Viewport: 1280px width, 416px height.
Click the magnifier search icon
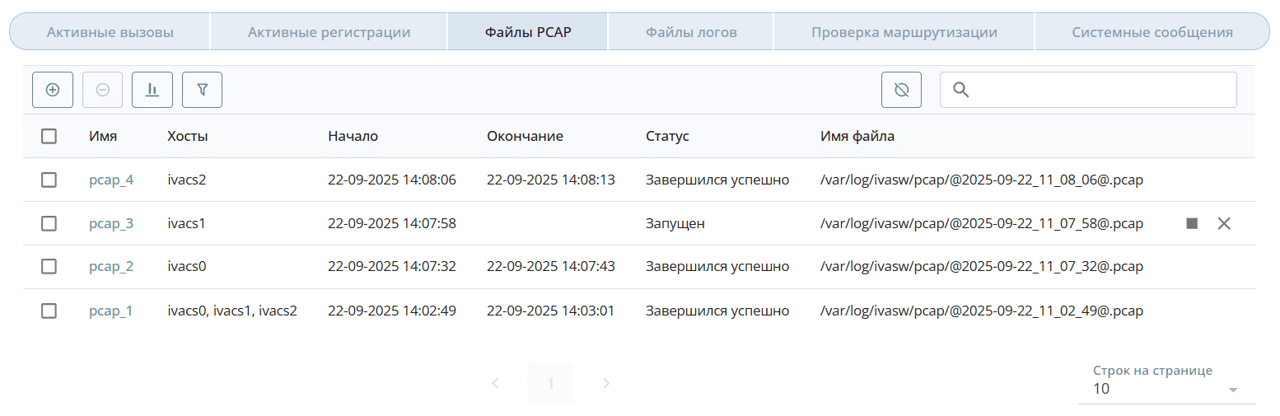pyautogui.click(x=961, y=90)
